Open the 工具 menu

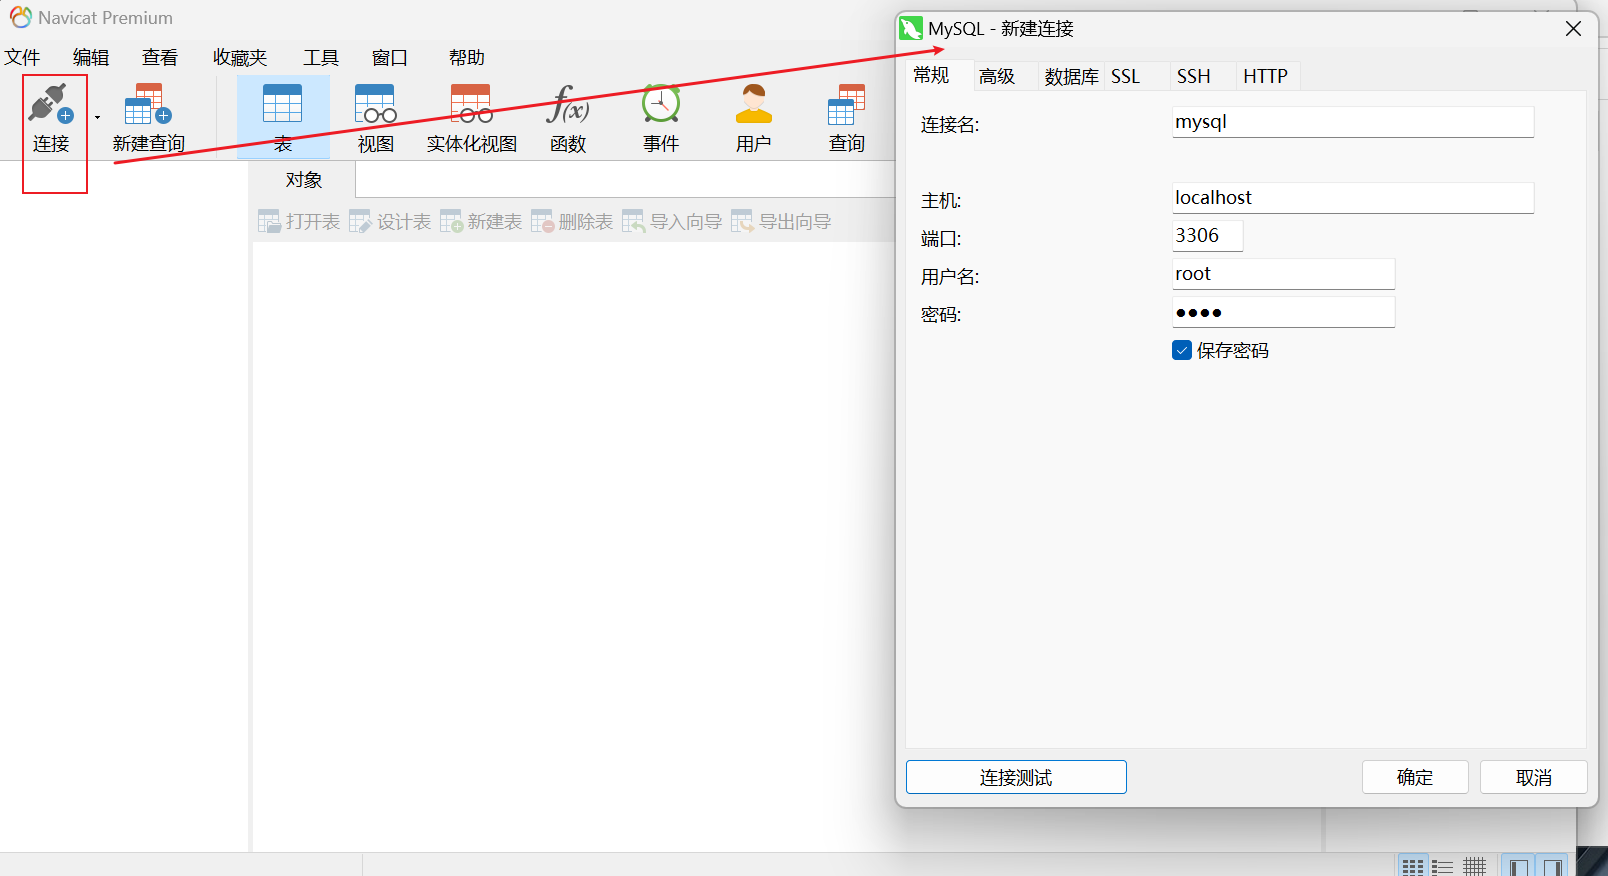coord(321,57)
